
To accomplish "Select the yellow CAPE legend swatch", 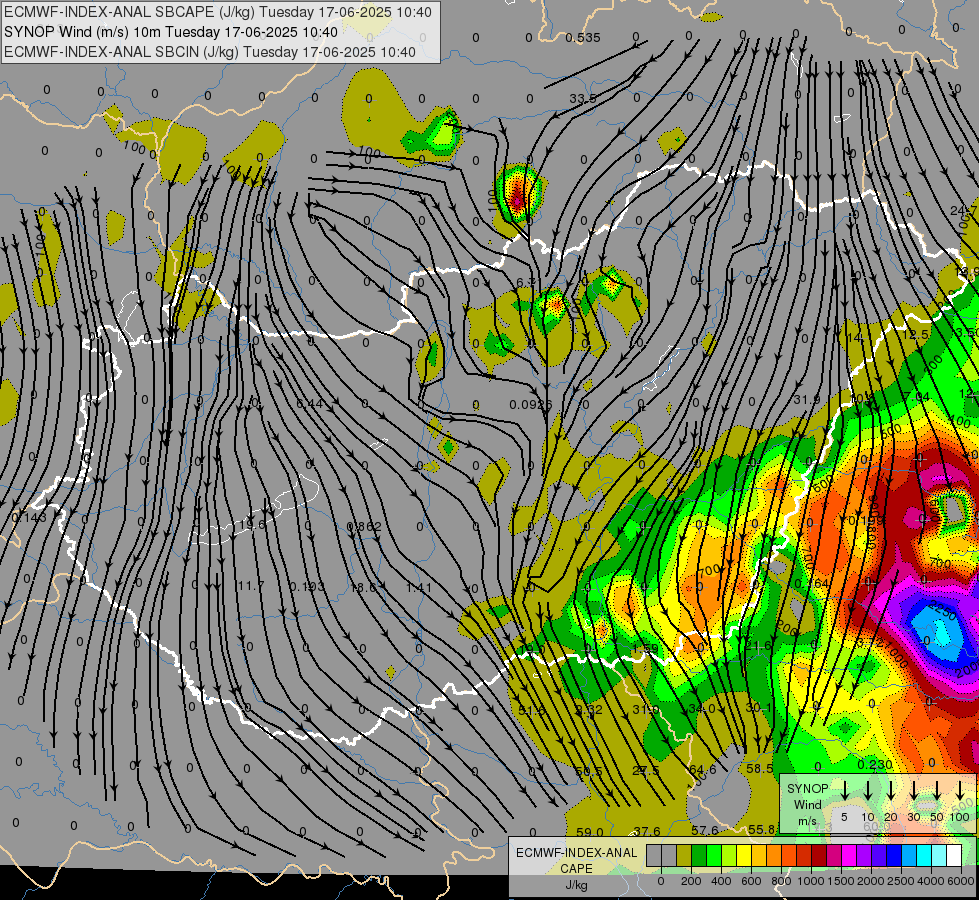I will [744, 855].
